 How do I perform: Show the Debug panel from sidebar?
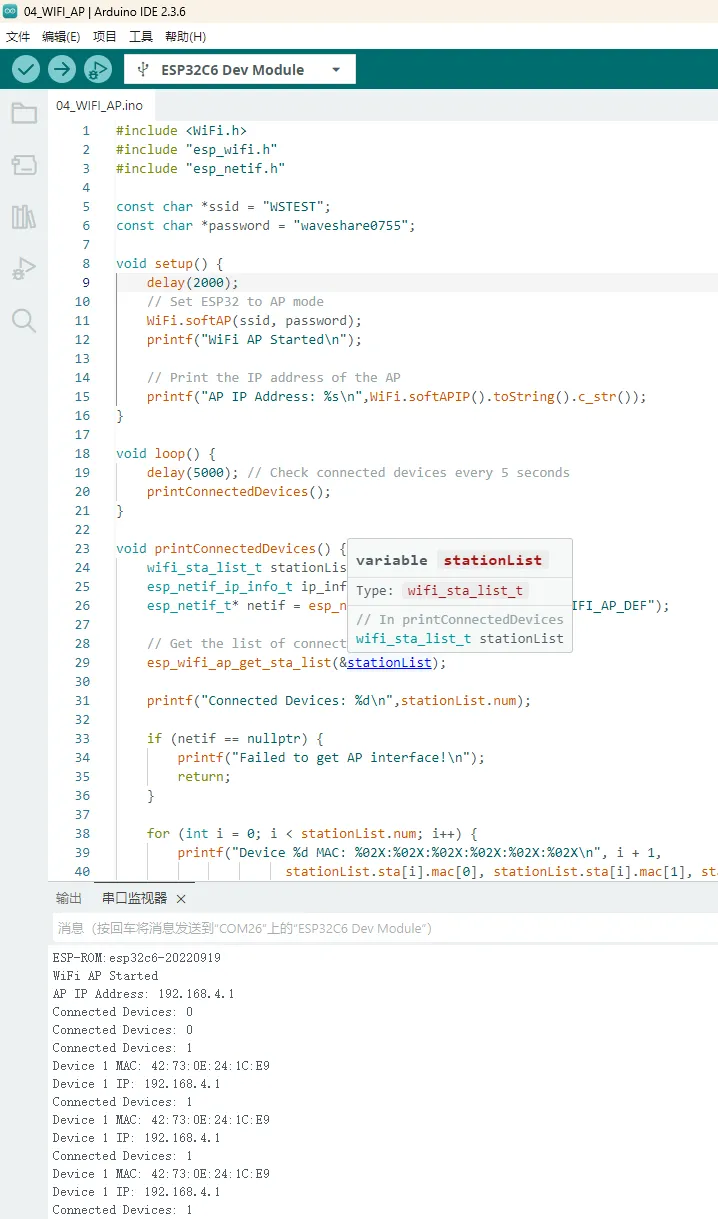tap(24, 268)
